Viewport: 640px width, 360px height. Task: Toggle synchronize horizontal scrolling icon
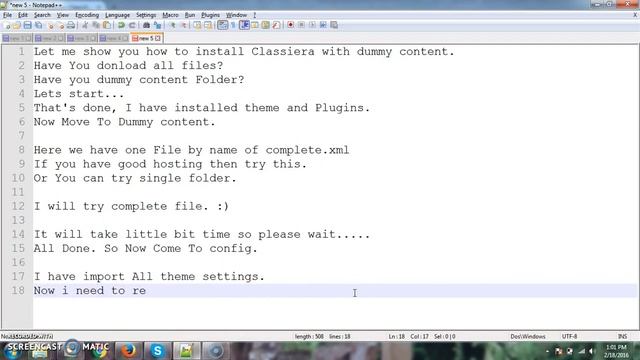208,25
